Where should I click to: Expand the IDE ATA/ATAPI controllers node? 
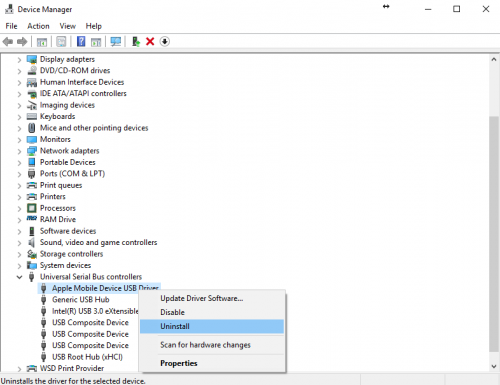point(19,94)
